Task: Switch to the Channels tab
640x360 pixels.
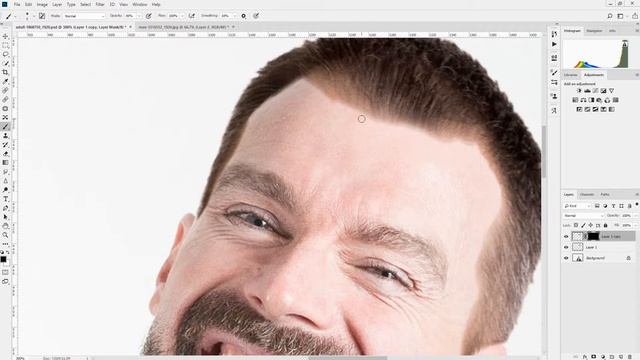Action: (x=587, y=195)
